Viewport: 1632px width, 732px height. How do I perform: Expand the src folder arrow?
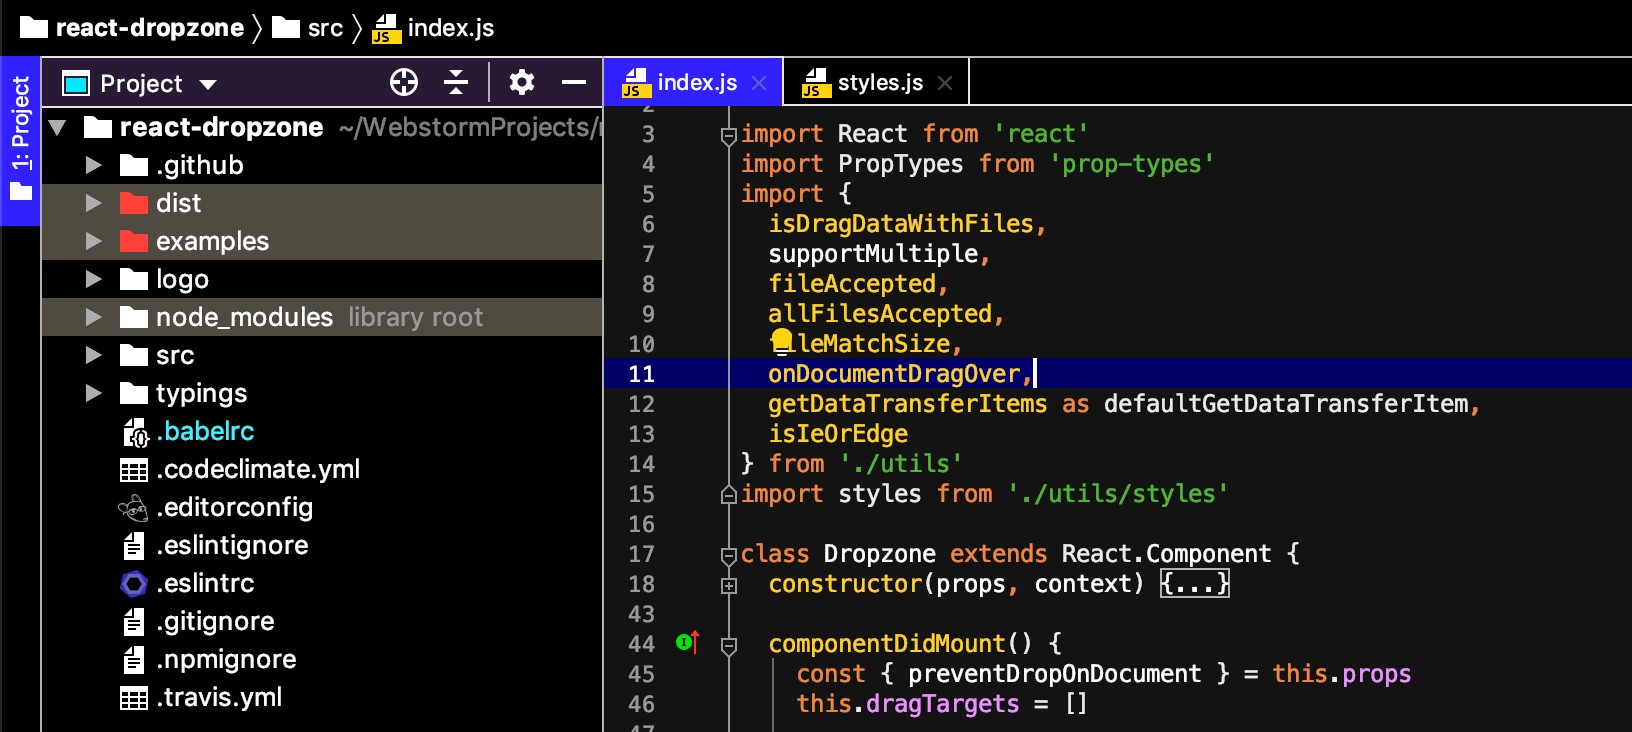94,355
